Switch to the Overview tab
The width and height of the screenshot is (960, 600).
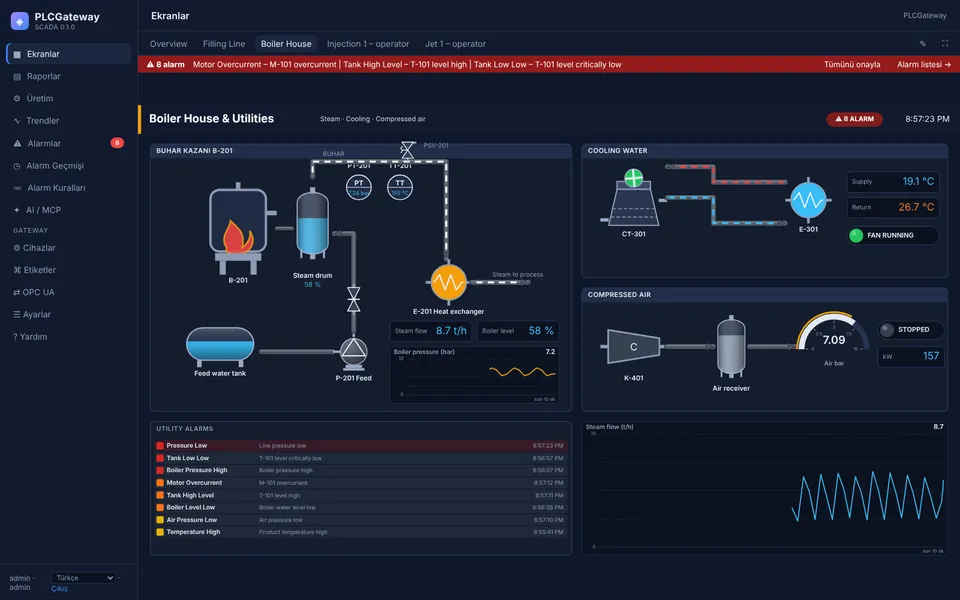pyautogui.click(x=168, y=44)
